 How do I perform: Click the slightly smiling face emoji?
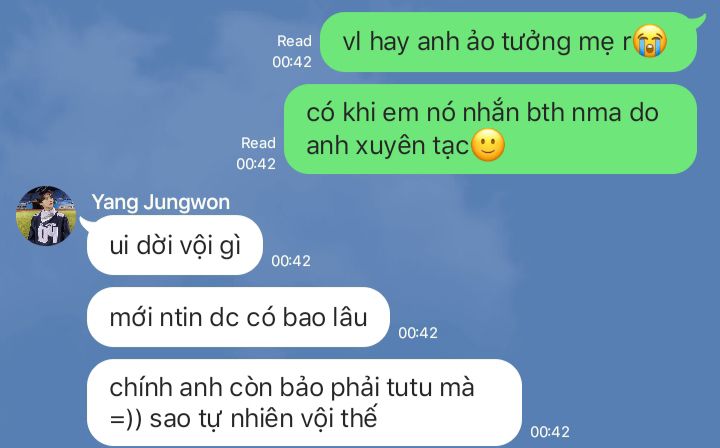[x=488, y=146]
